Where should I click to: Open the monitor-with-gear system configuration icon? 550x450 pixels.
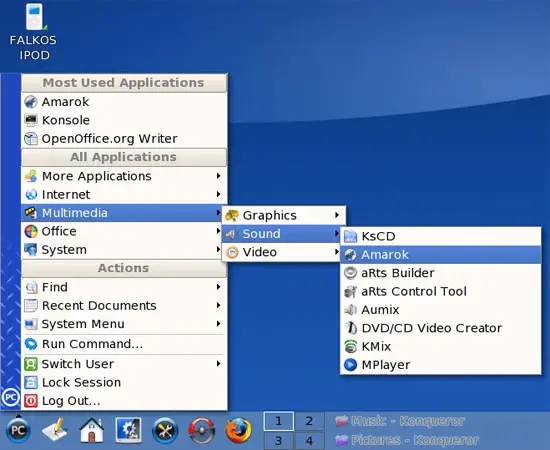(128, 430)
